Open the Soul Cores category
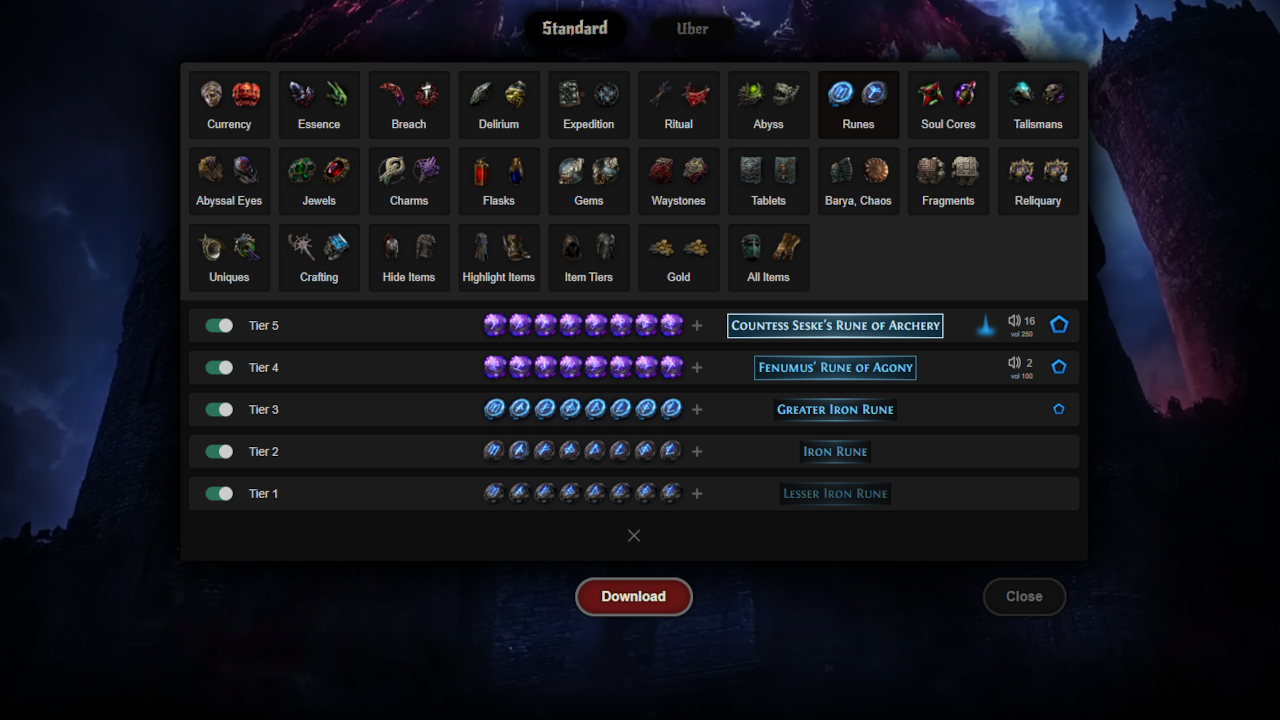1280x720 pixels. pyautogui.click(x=948, y=105)
